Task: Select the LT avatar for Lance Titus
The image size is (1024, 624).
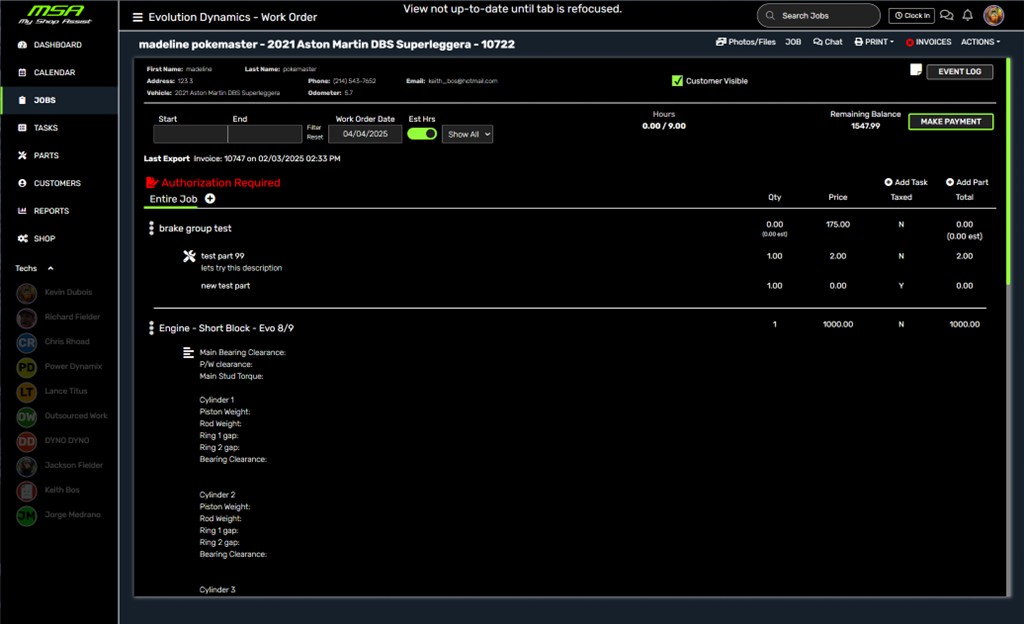Action: click(x=27, y=392)
